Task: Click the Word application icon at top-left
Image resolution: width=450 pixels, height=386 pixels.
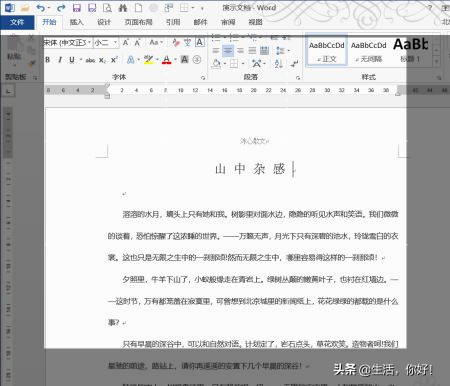Action: 9,8
